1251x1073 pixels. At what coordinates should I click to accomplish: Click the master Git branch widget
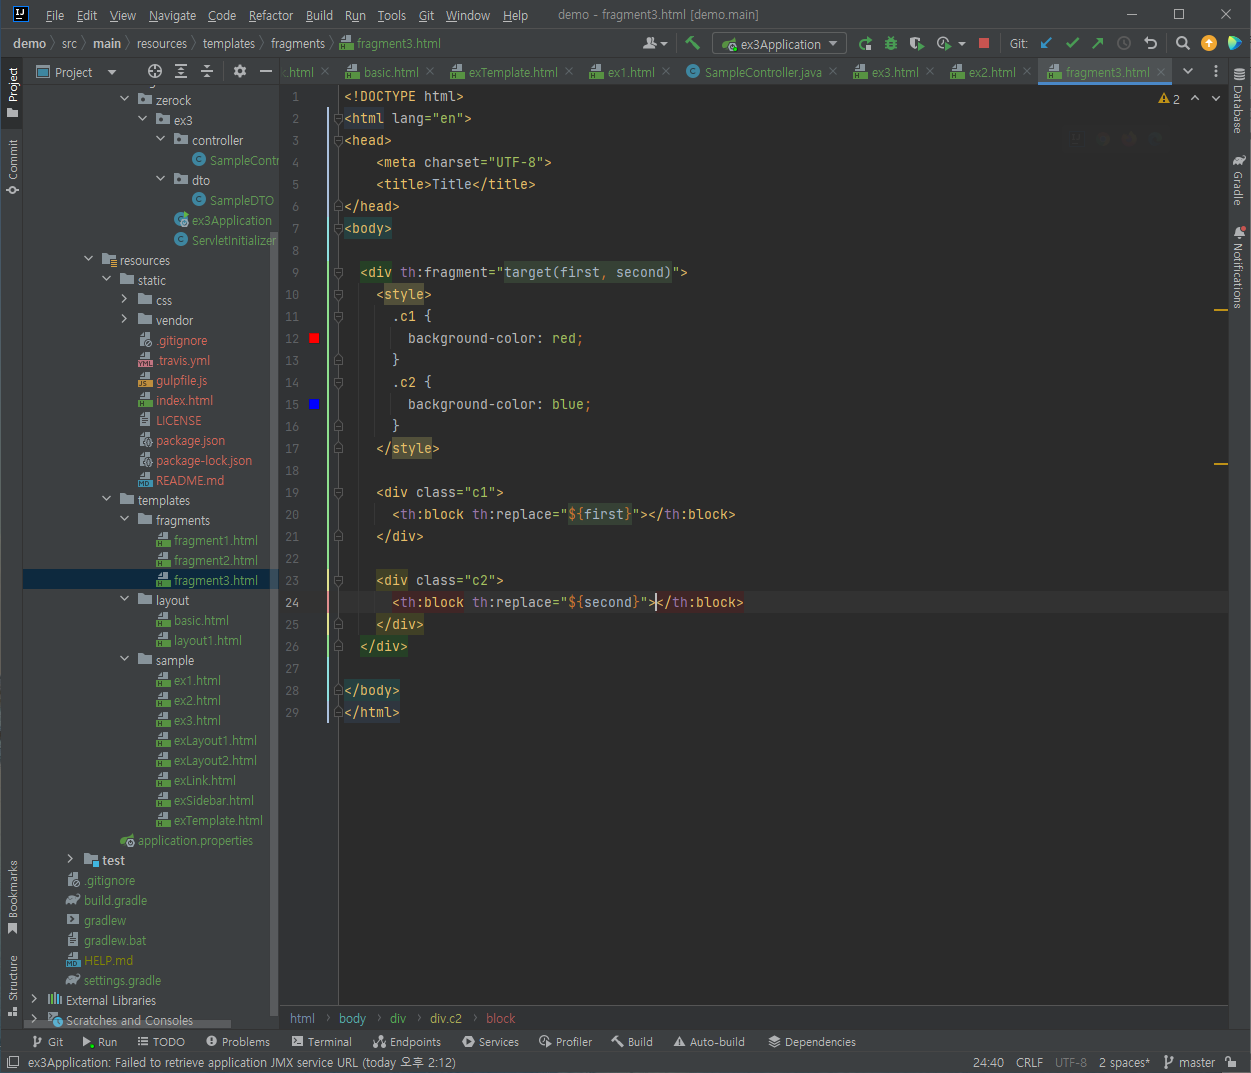pyautogui.click(x=1190, y=1062)
